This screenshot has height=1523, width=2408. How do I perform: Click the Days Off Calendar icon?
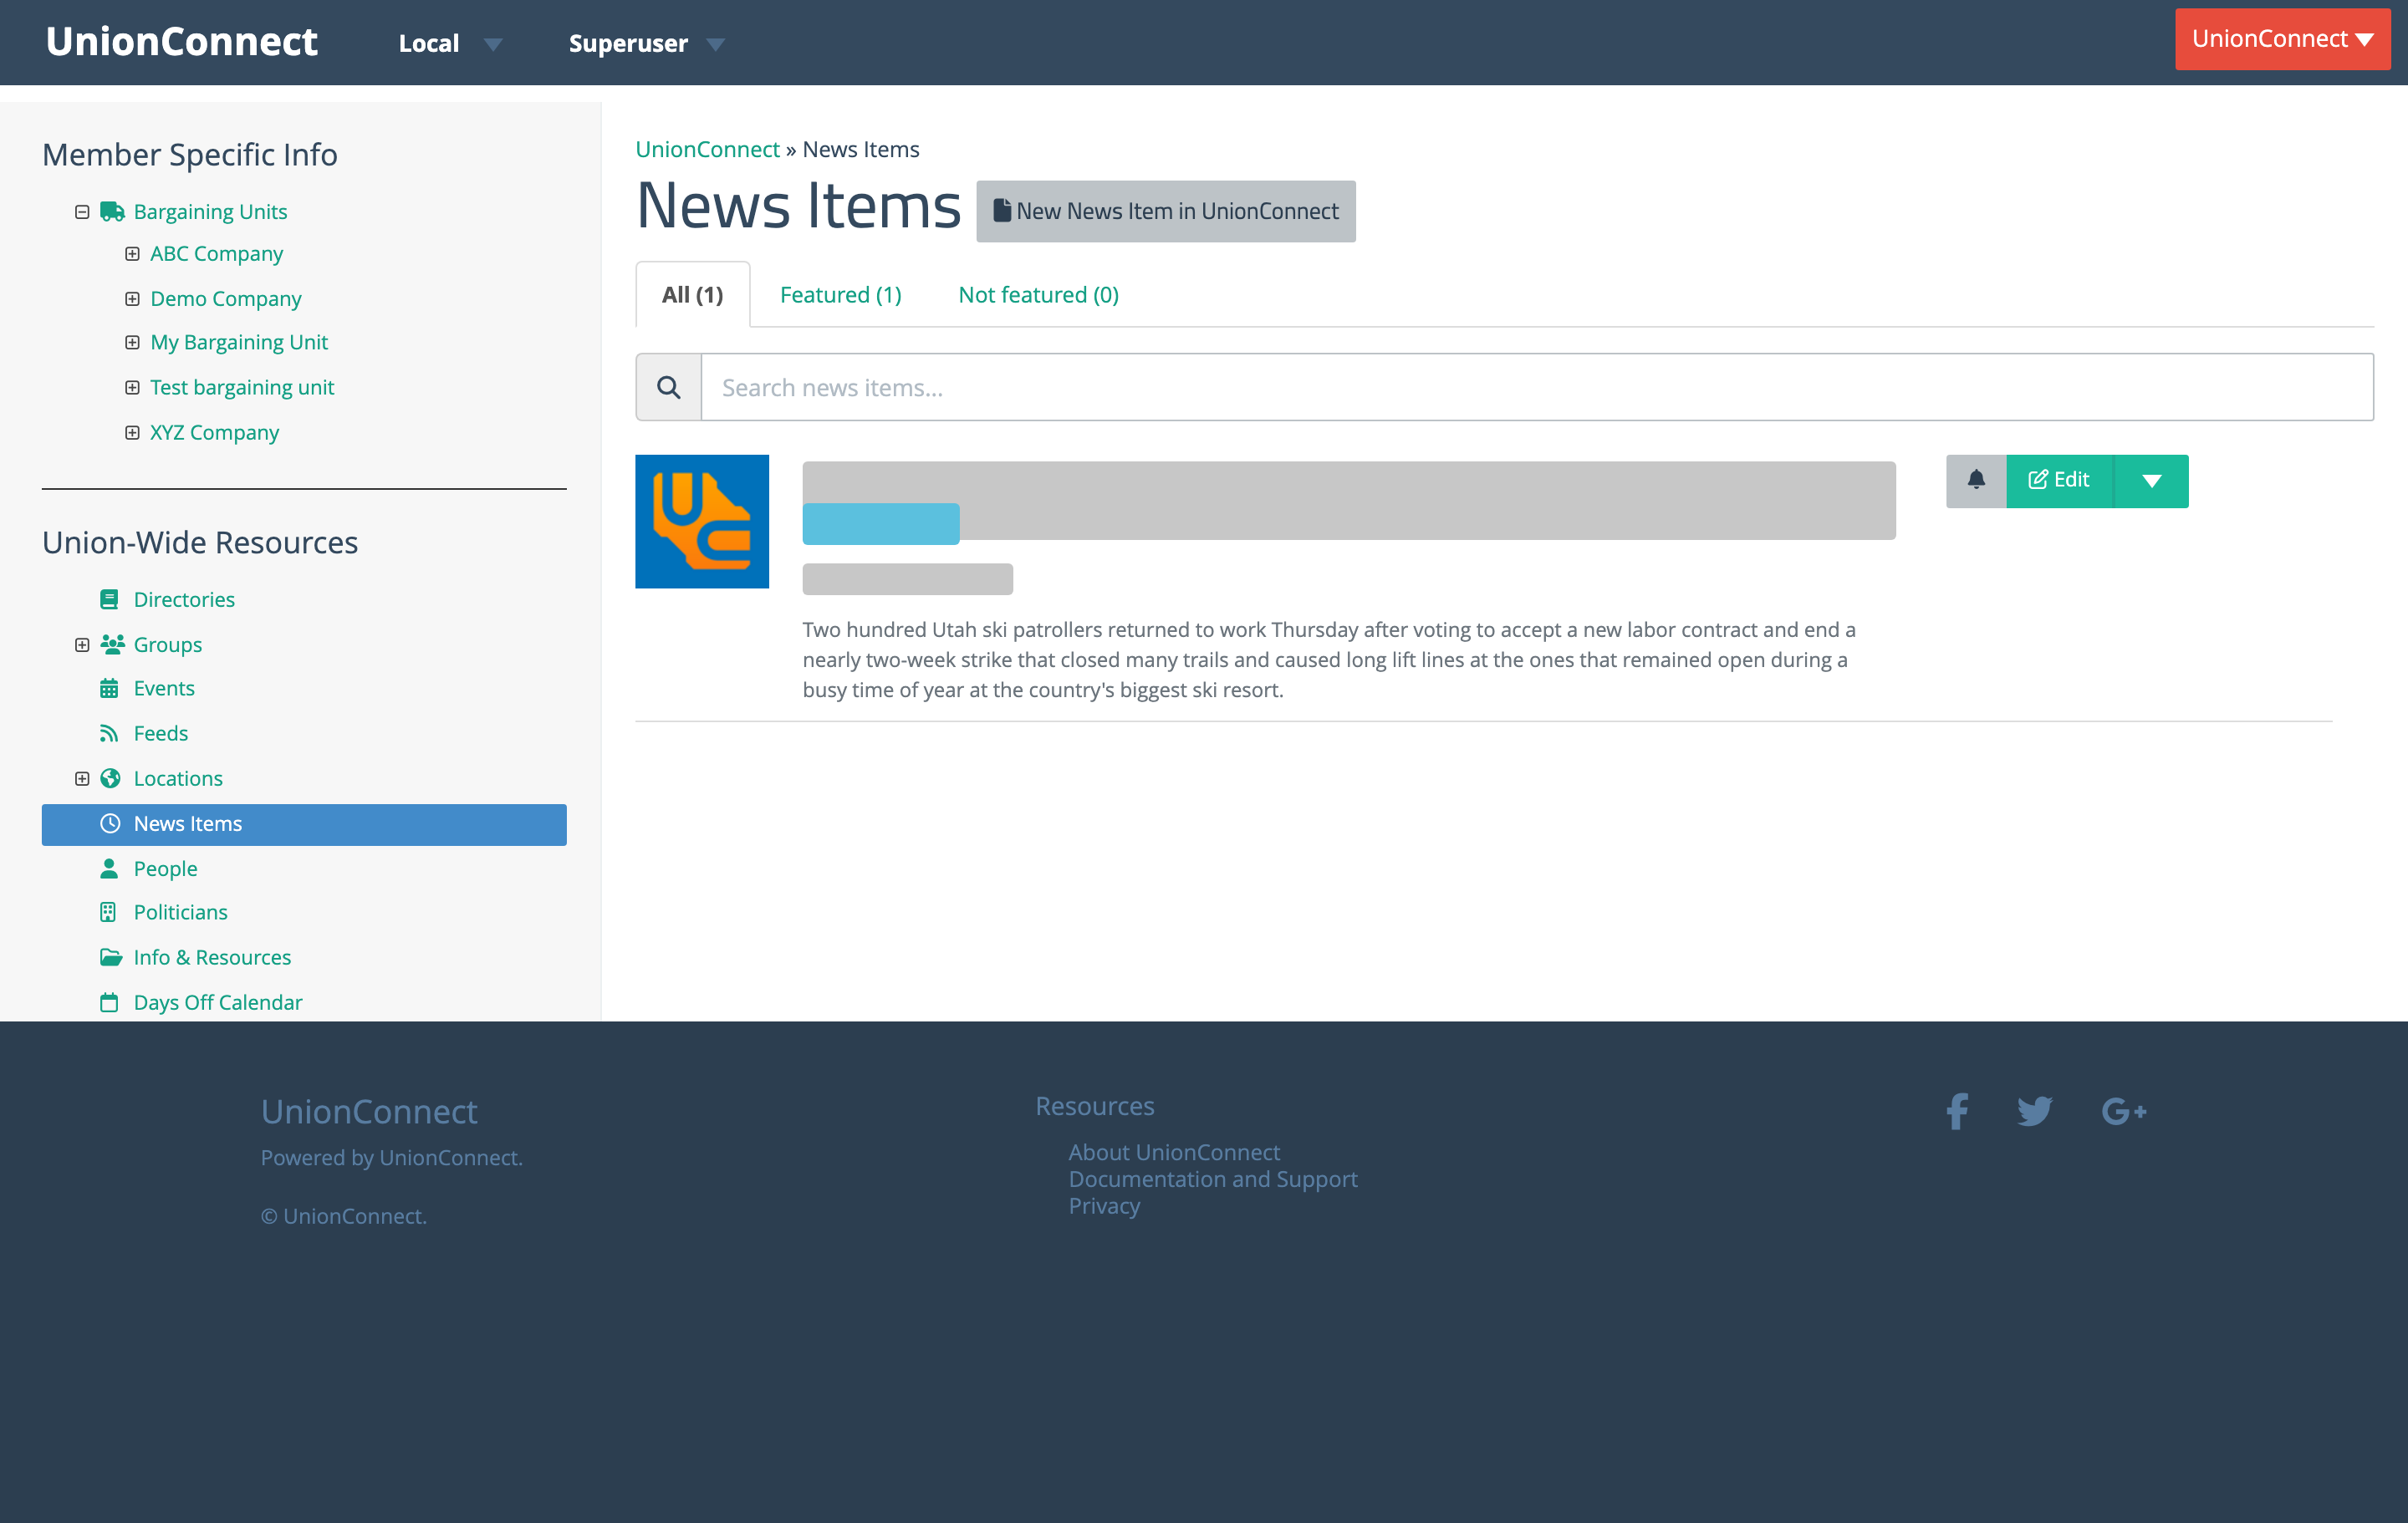[109, 1002]
